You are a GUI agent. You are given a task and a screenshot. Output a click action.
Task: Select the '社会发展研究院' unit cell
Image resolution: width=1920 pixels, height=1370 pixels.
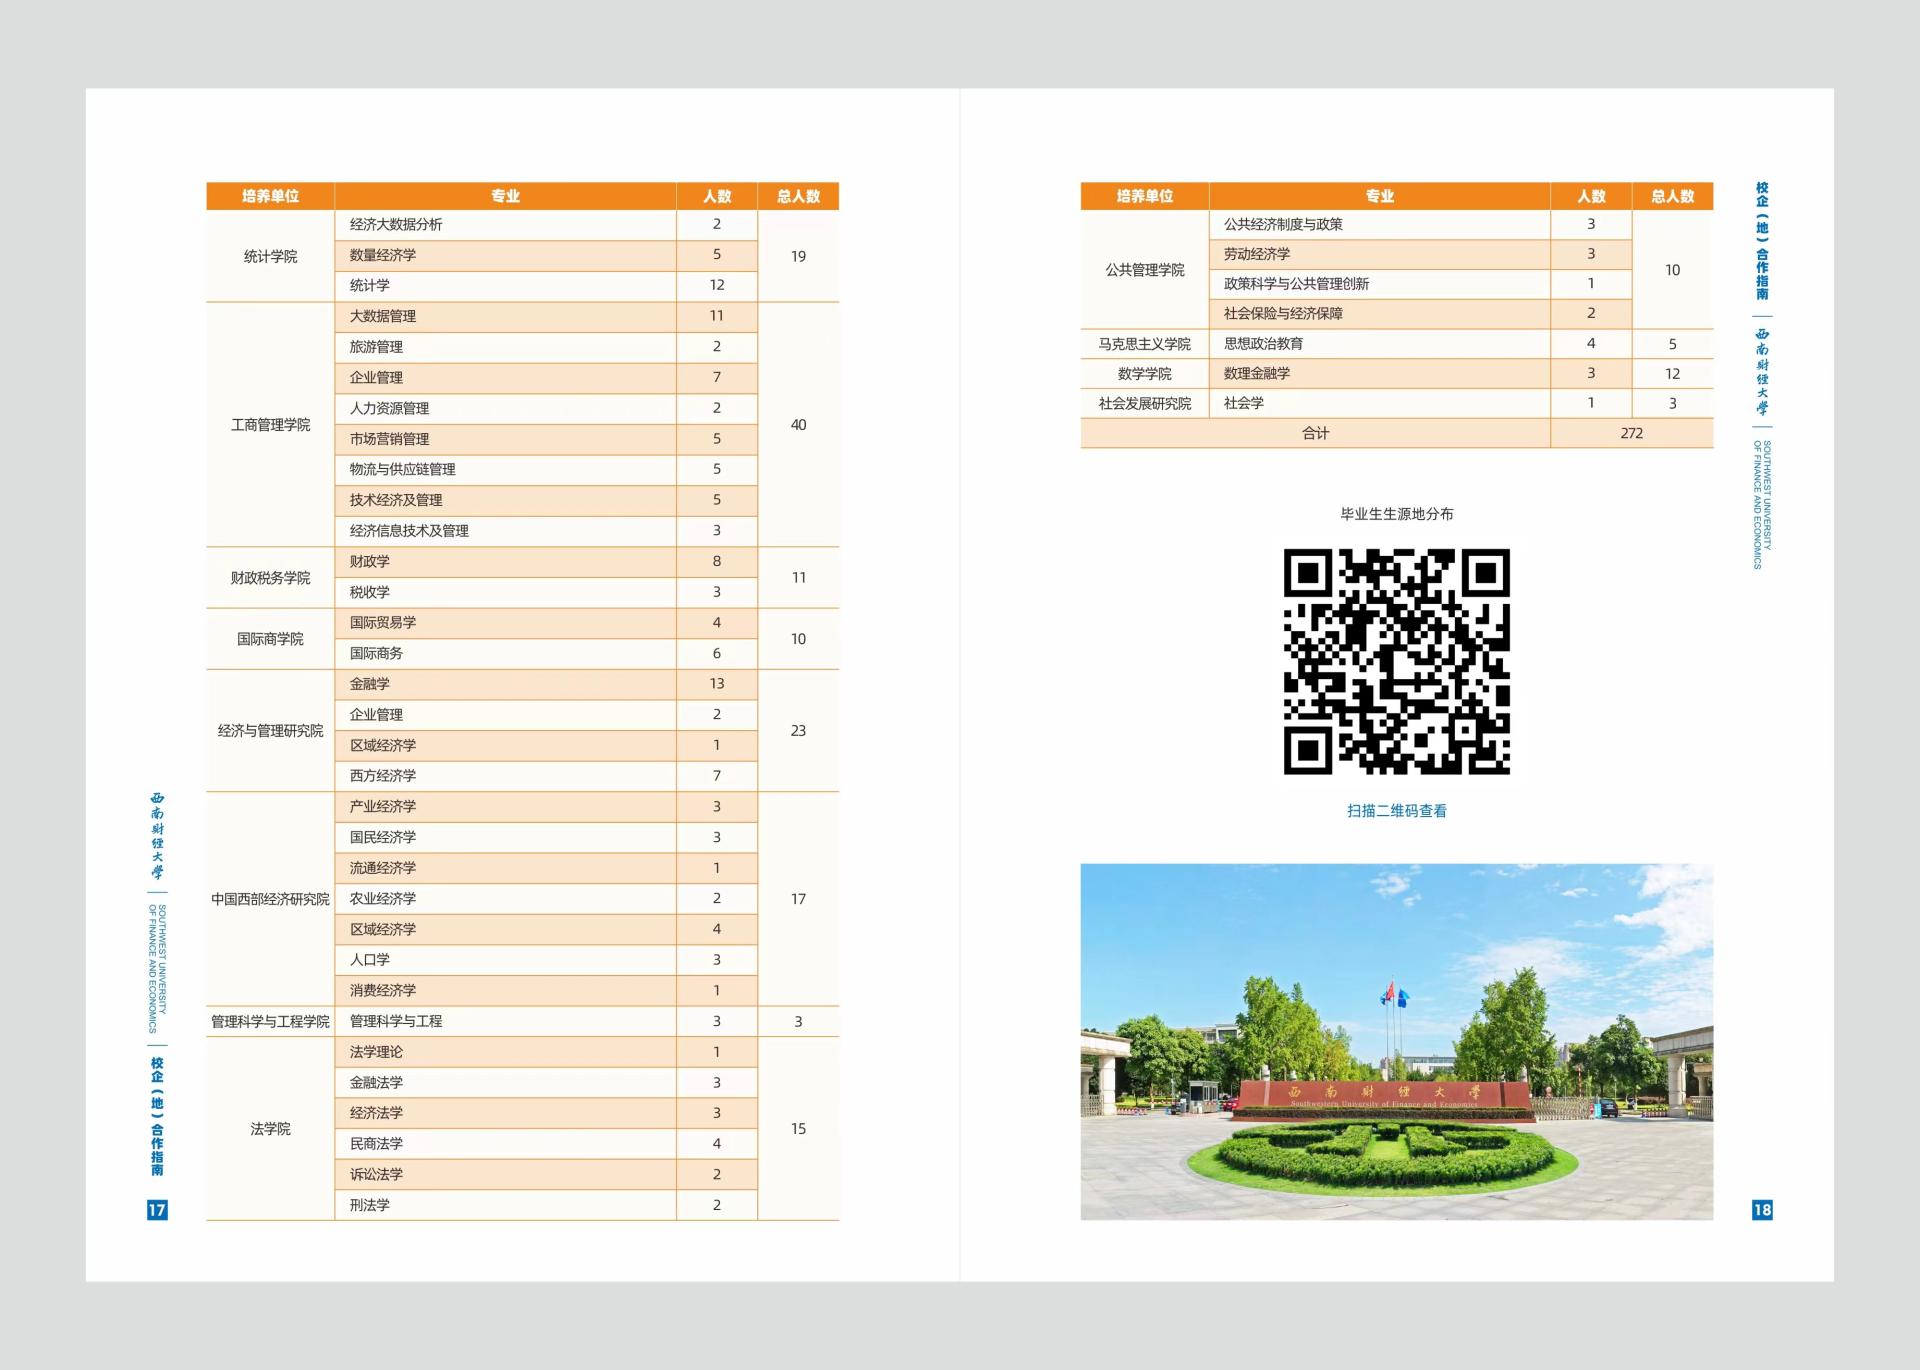pos(1144,404)
